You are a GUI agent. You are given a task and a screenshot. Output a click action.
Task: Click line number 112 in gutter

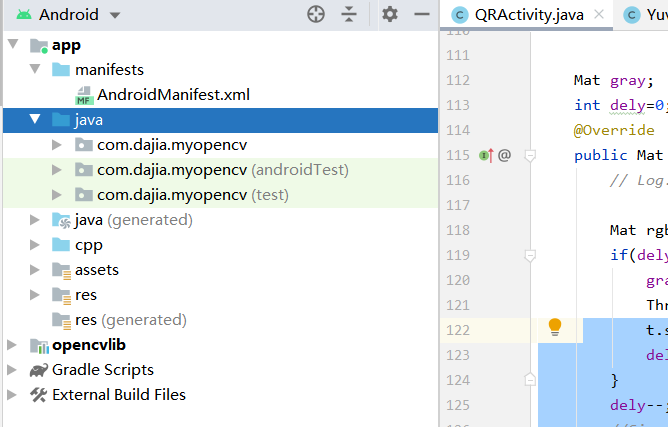(x=458, y=80)
